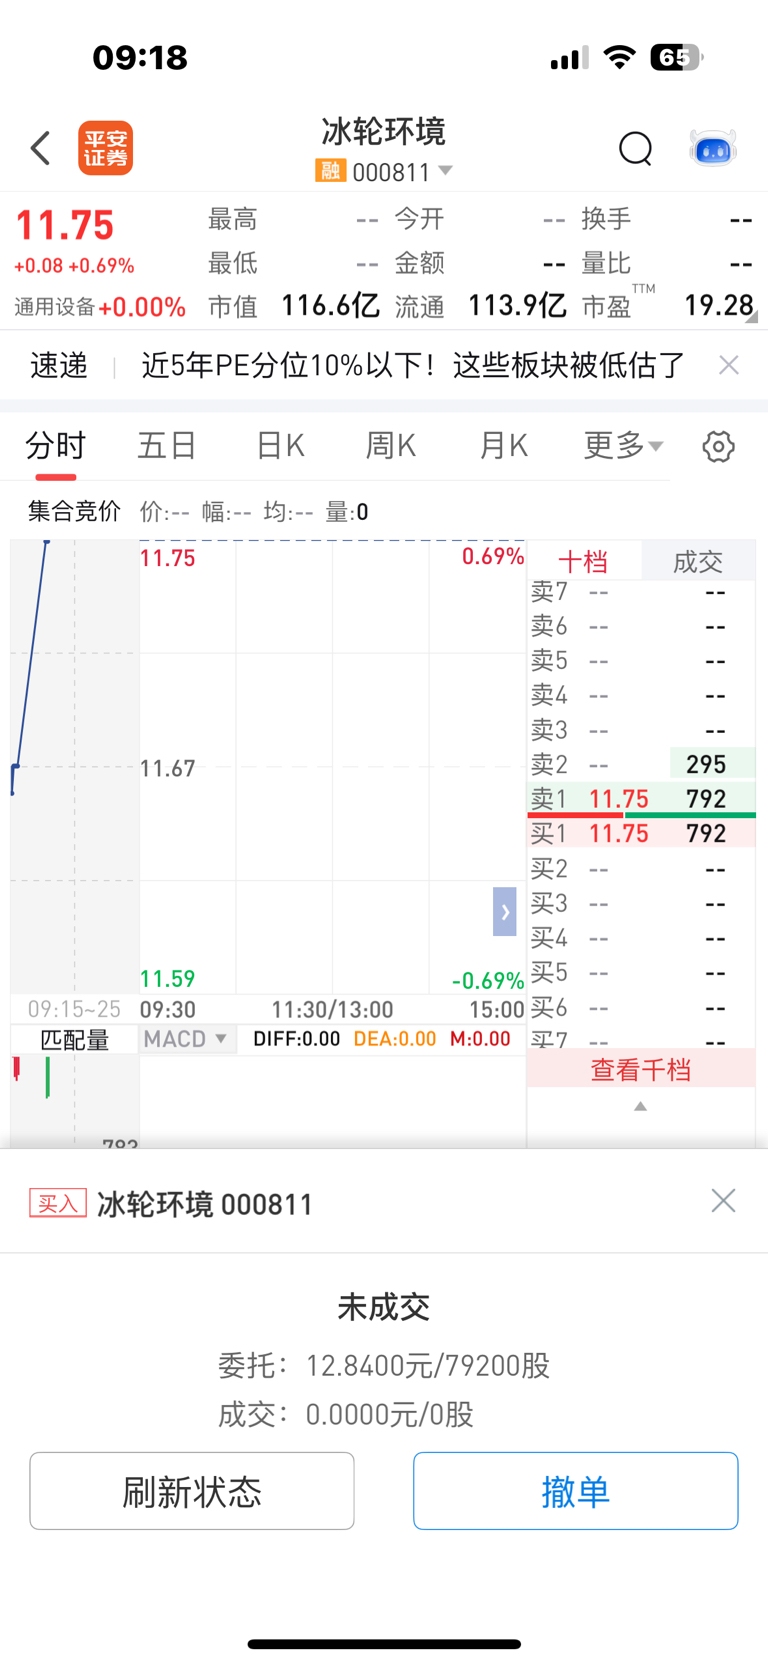Image resolution: width=769 pixels, height=1665 pixels.
Task: Tap the back arrow icon
Action: point(40,148)
